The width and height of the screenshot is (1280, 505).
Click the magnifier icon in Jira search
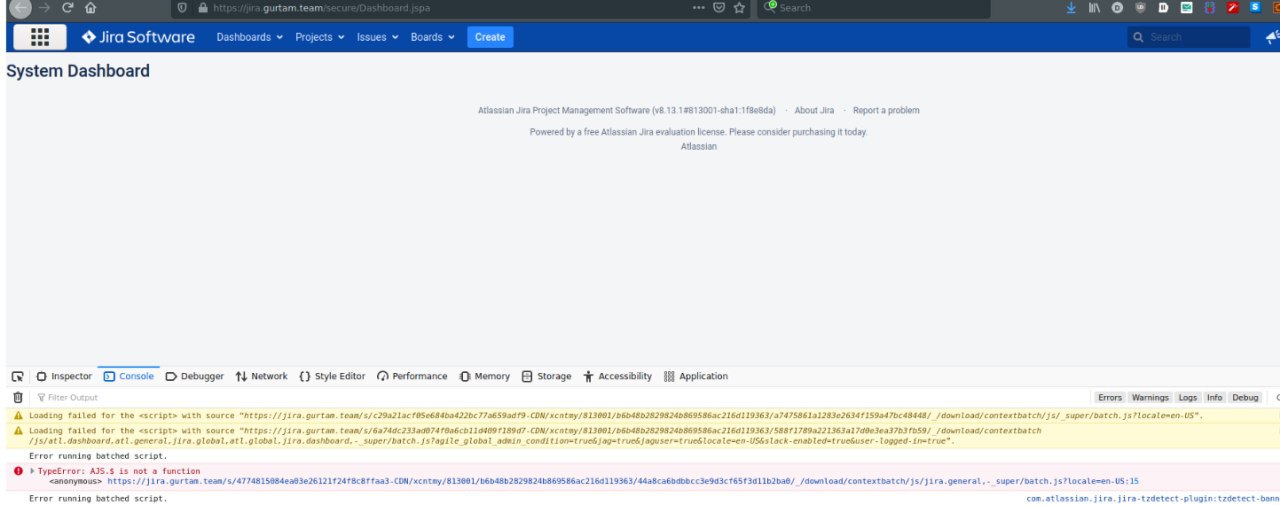[1138, 37]
